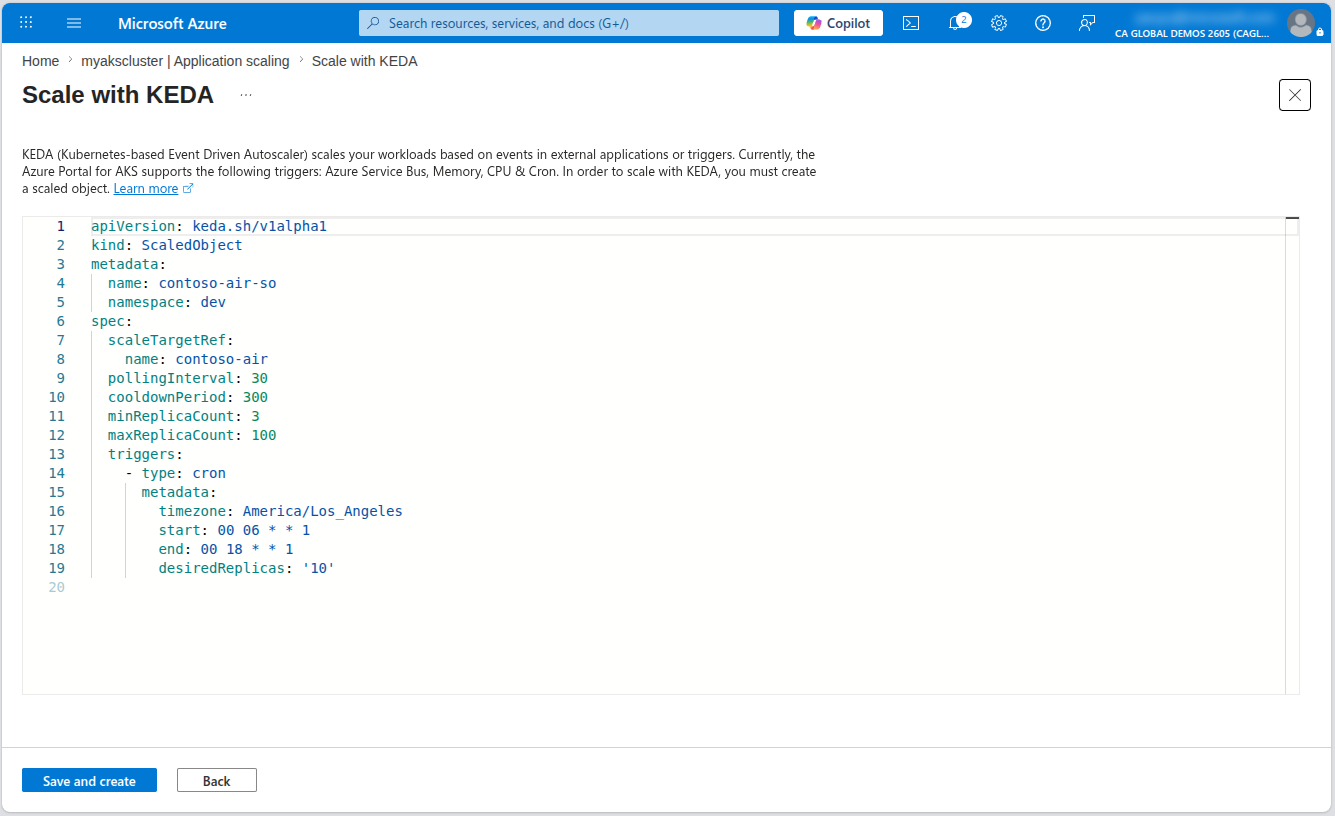Click the name contoso-air-so value

click(x=217, y=283)
